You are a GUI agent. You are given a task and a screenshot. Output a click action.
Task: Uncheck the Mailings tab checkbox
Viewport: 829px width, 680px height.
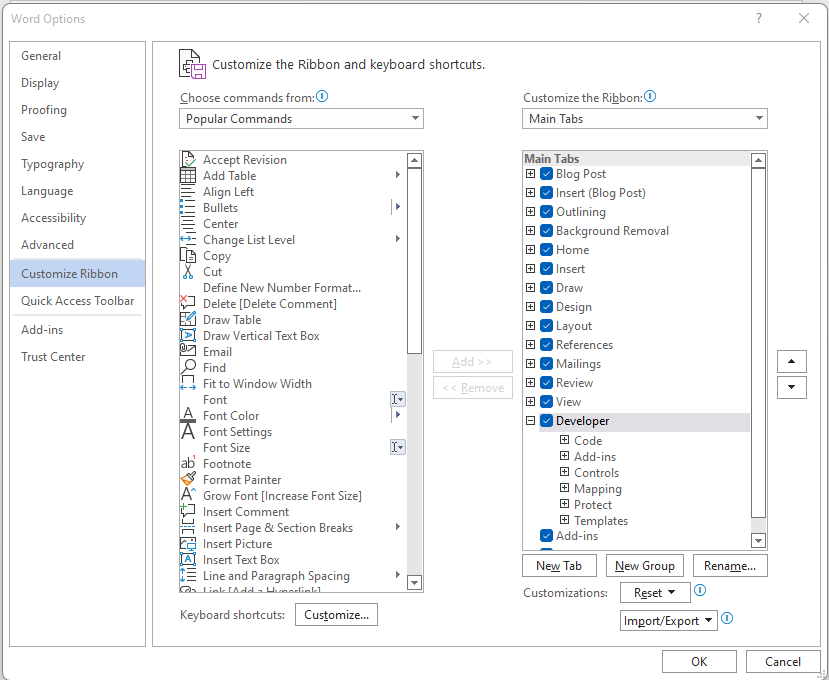(547, 364)
